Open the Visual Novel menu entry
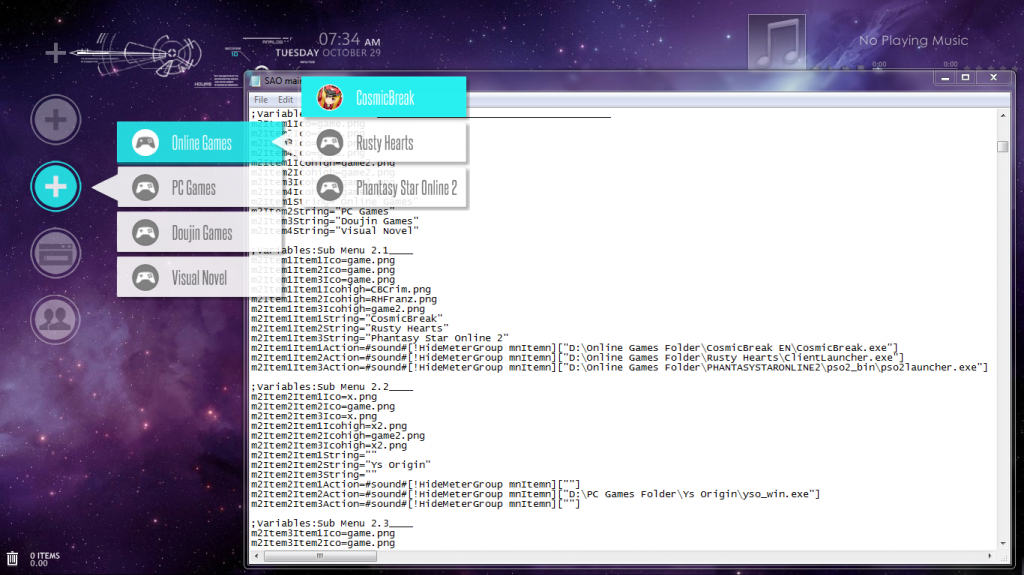This screenshot has width=1024, height=575. coord(200,278)
